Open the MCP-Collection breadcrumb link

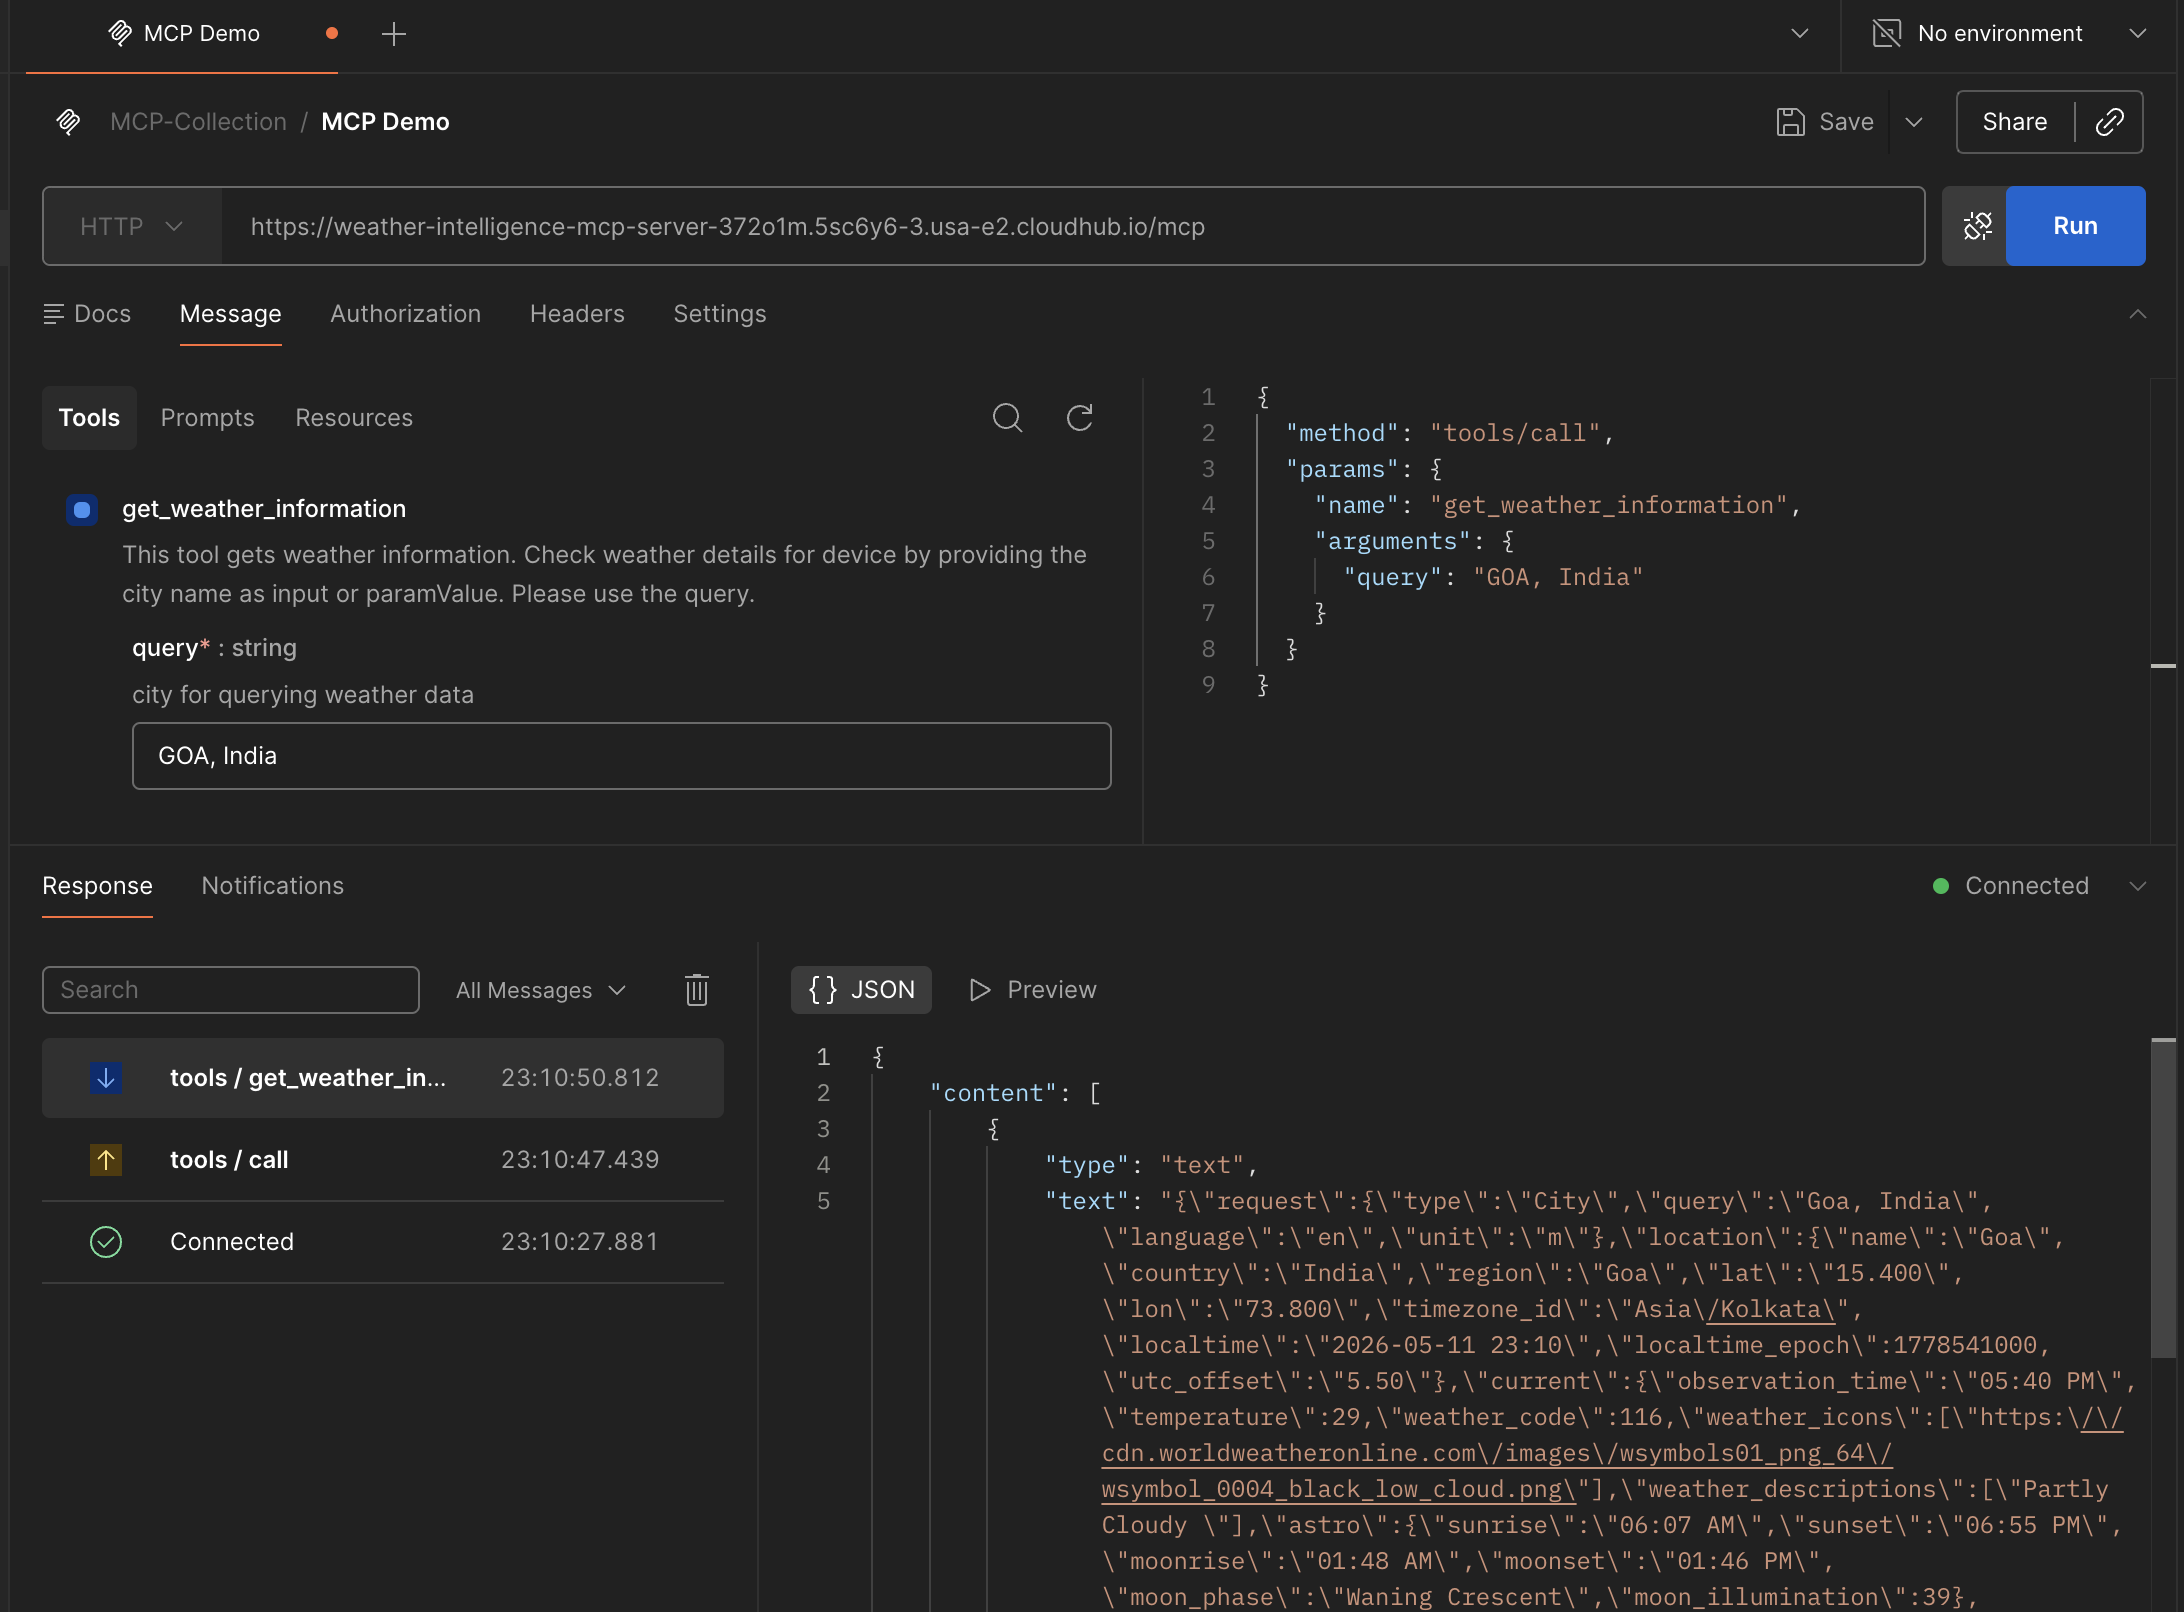tap(198, 122)
